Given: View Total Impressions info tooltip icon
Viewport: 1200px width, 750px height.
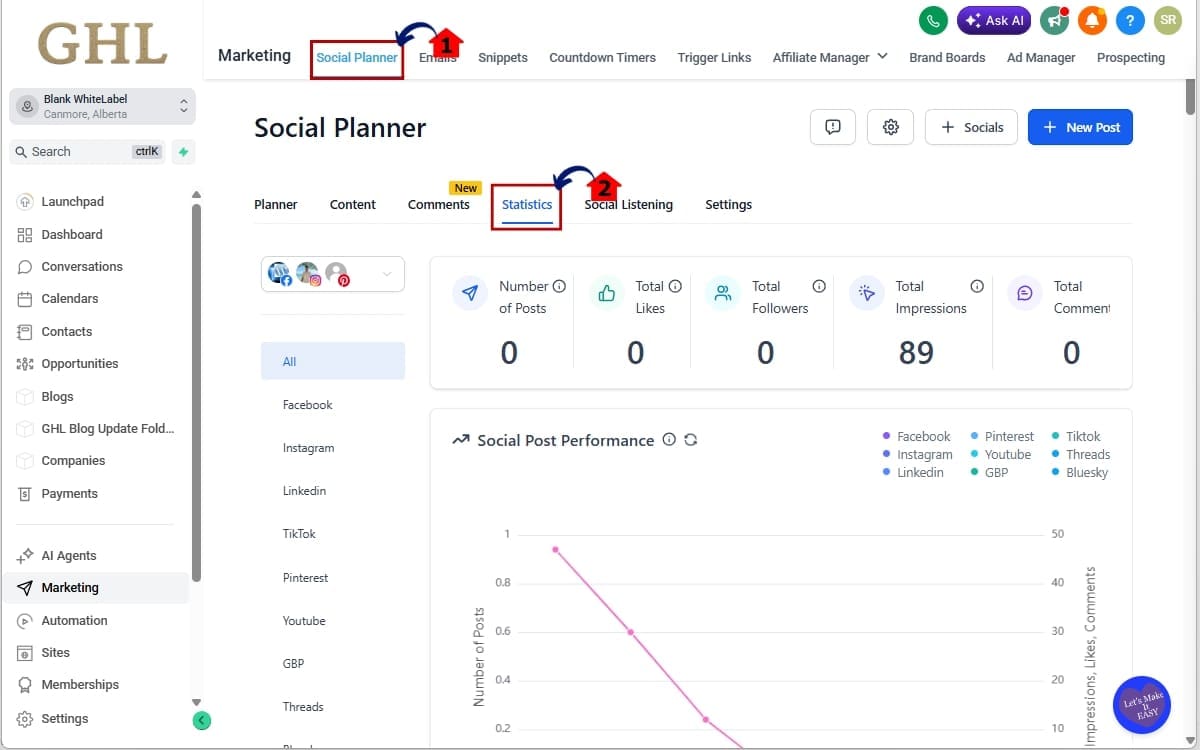Looking at the screenshot, I should pos(976,285).
